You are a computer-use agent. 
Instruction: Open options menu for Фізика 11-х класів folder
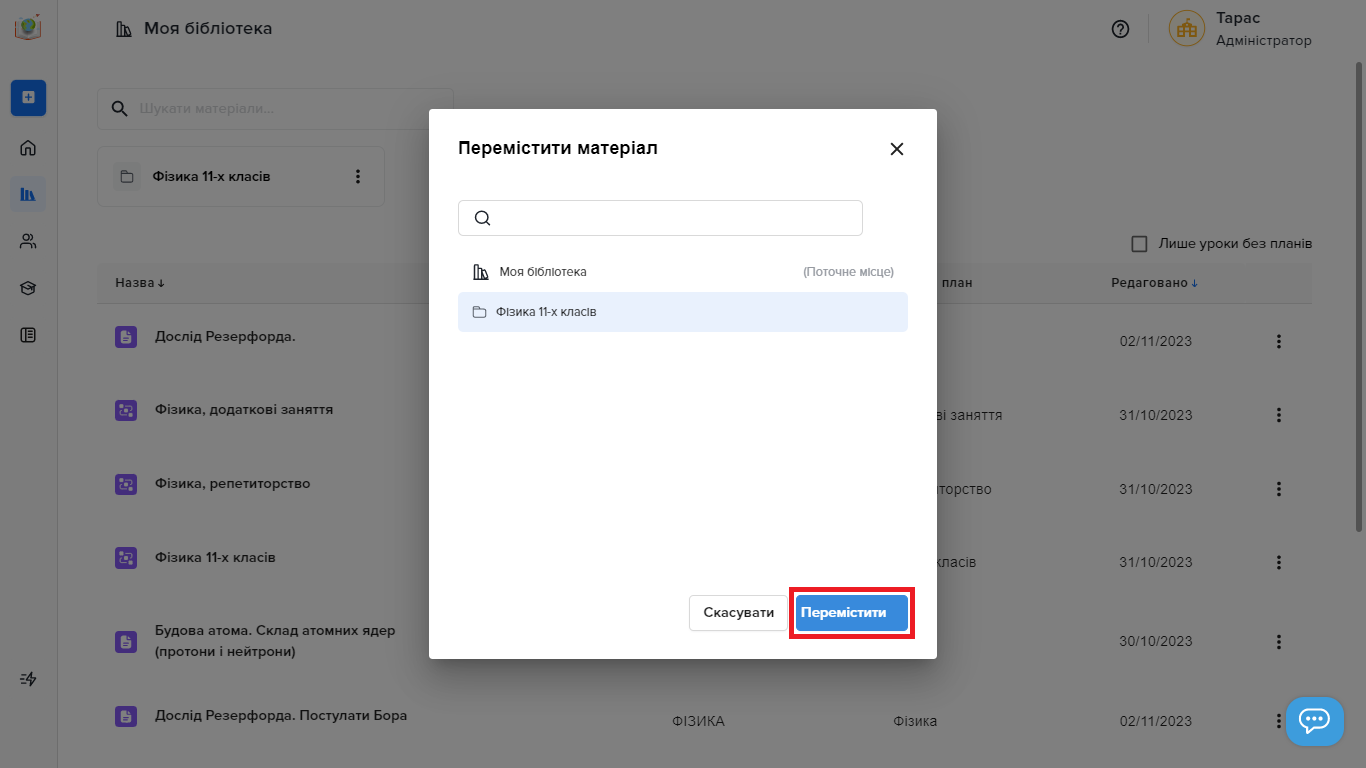point(358,177)
